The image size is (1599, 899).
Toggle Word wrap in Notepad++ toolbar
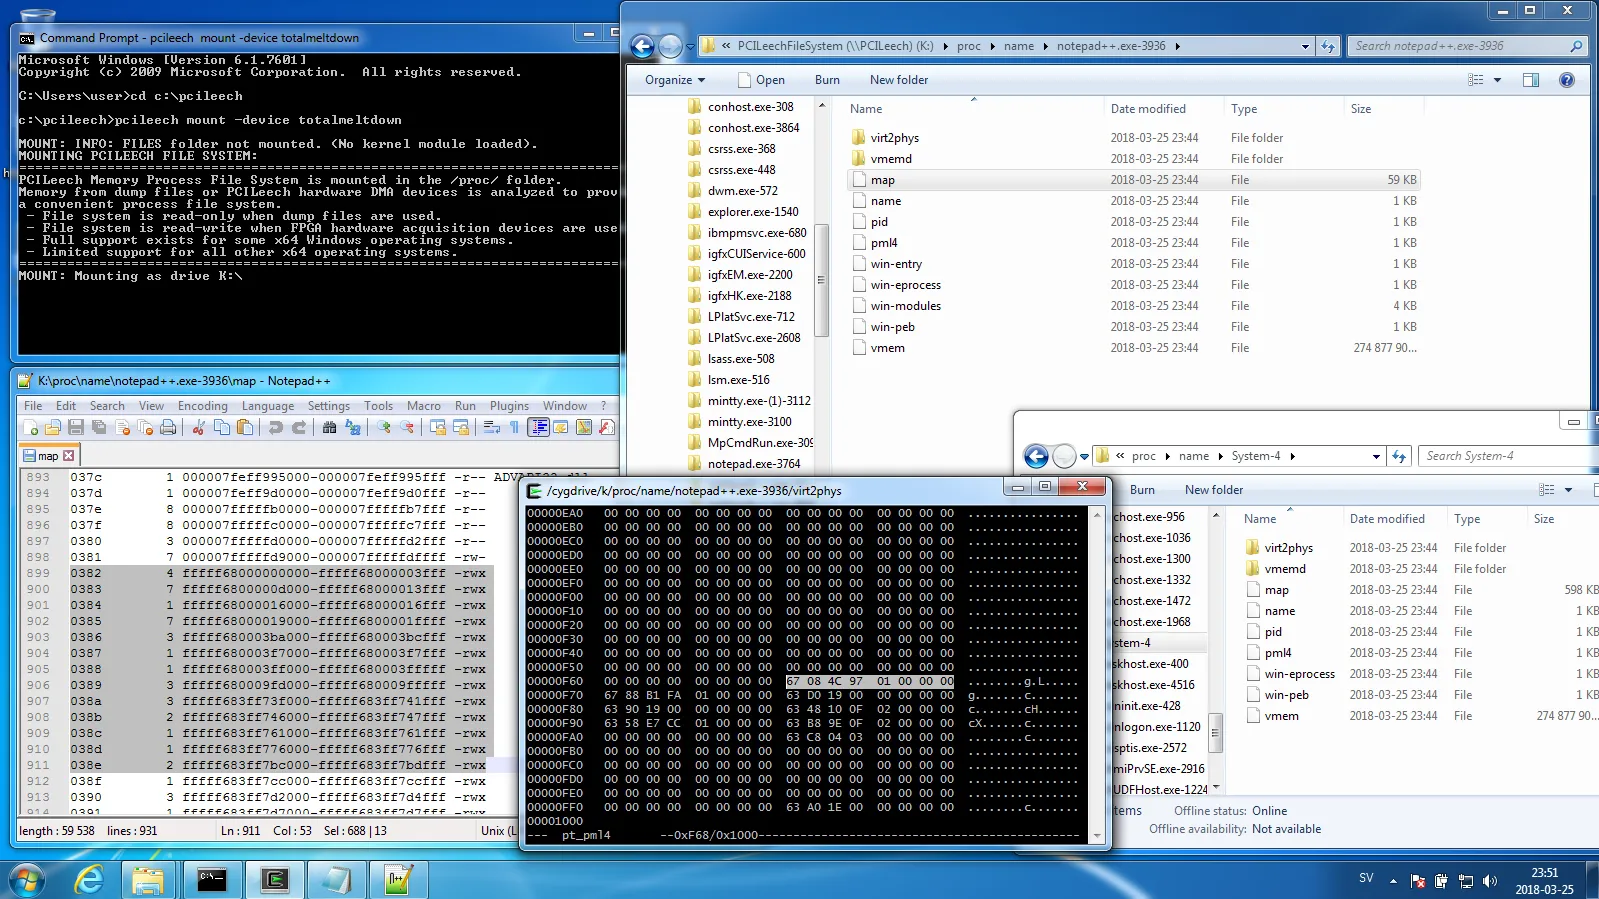pyautogui.click(x=491, y=428)
